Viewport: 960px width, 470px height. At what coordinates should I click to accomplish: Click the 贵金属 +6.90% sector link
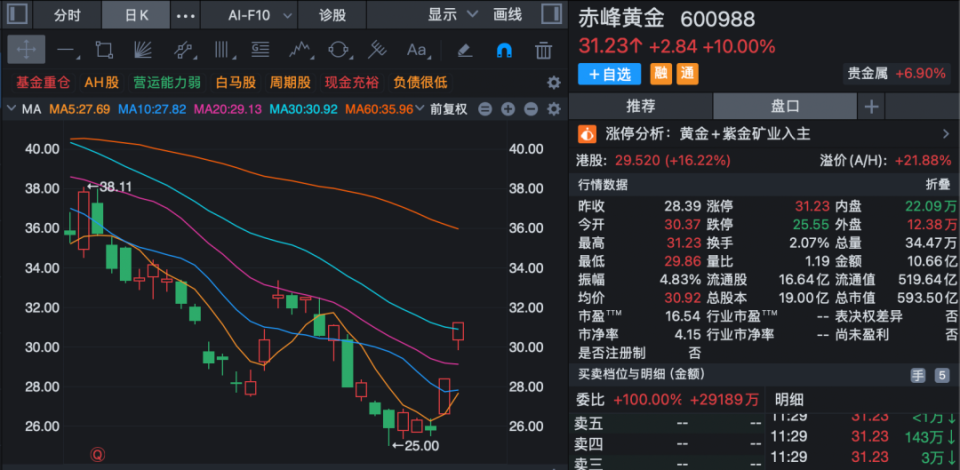(x=896, y=74)
